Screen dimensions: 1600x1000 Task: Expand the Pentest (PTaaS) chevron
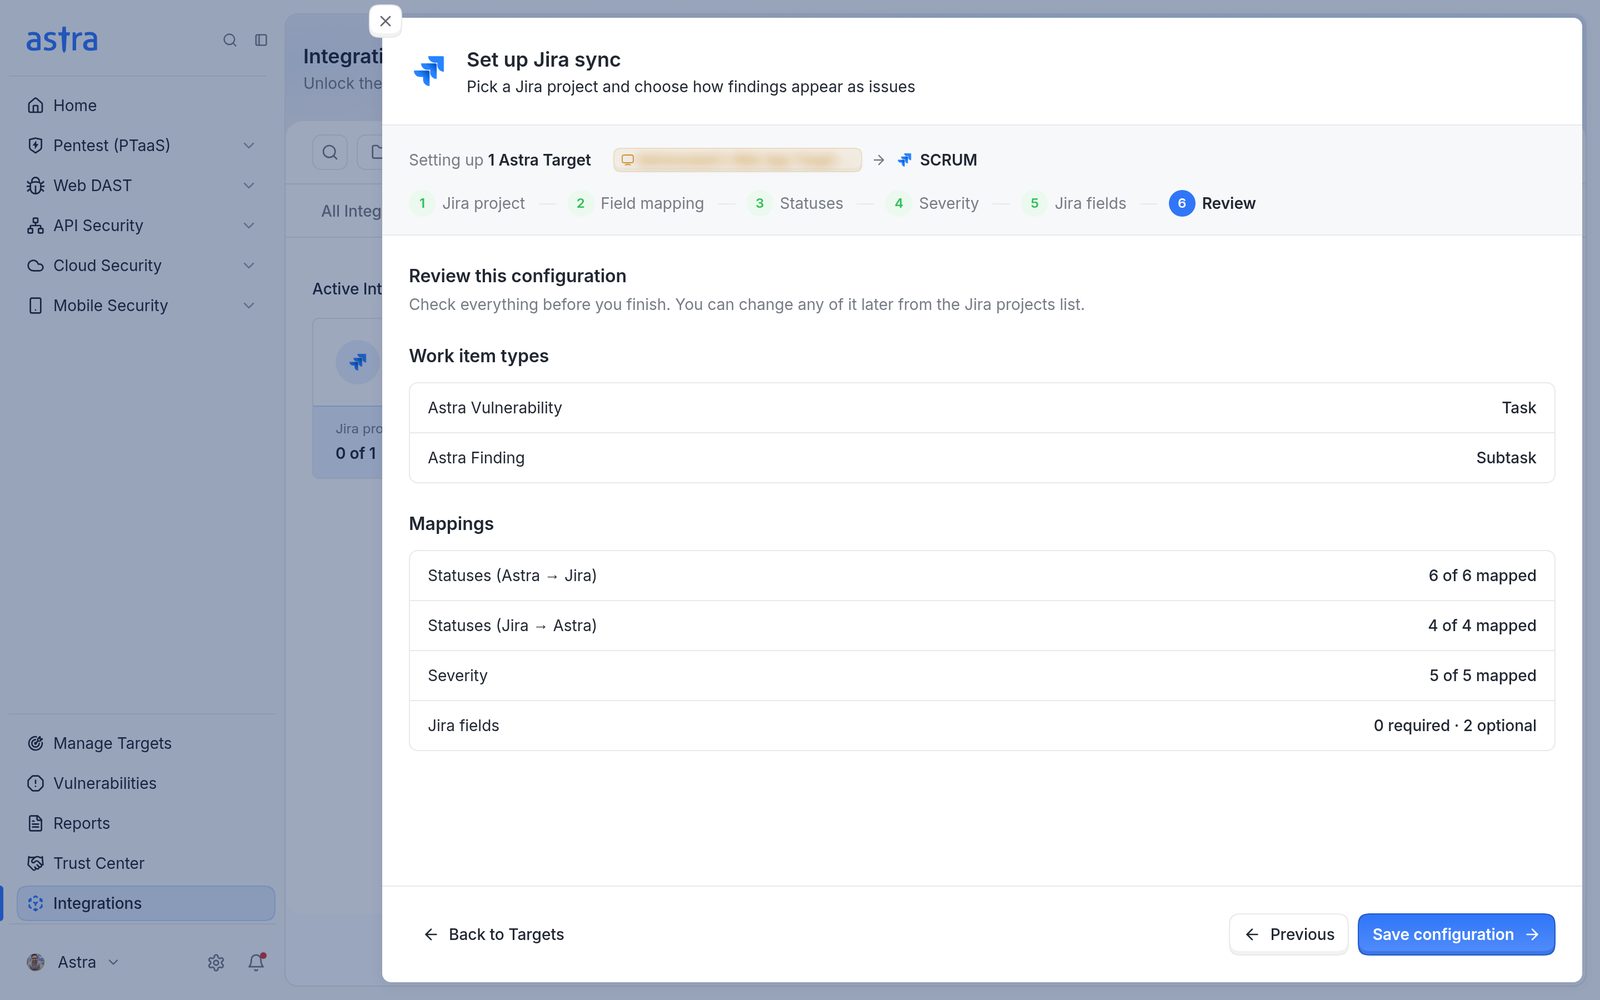[249, 145]
